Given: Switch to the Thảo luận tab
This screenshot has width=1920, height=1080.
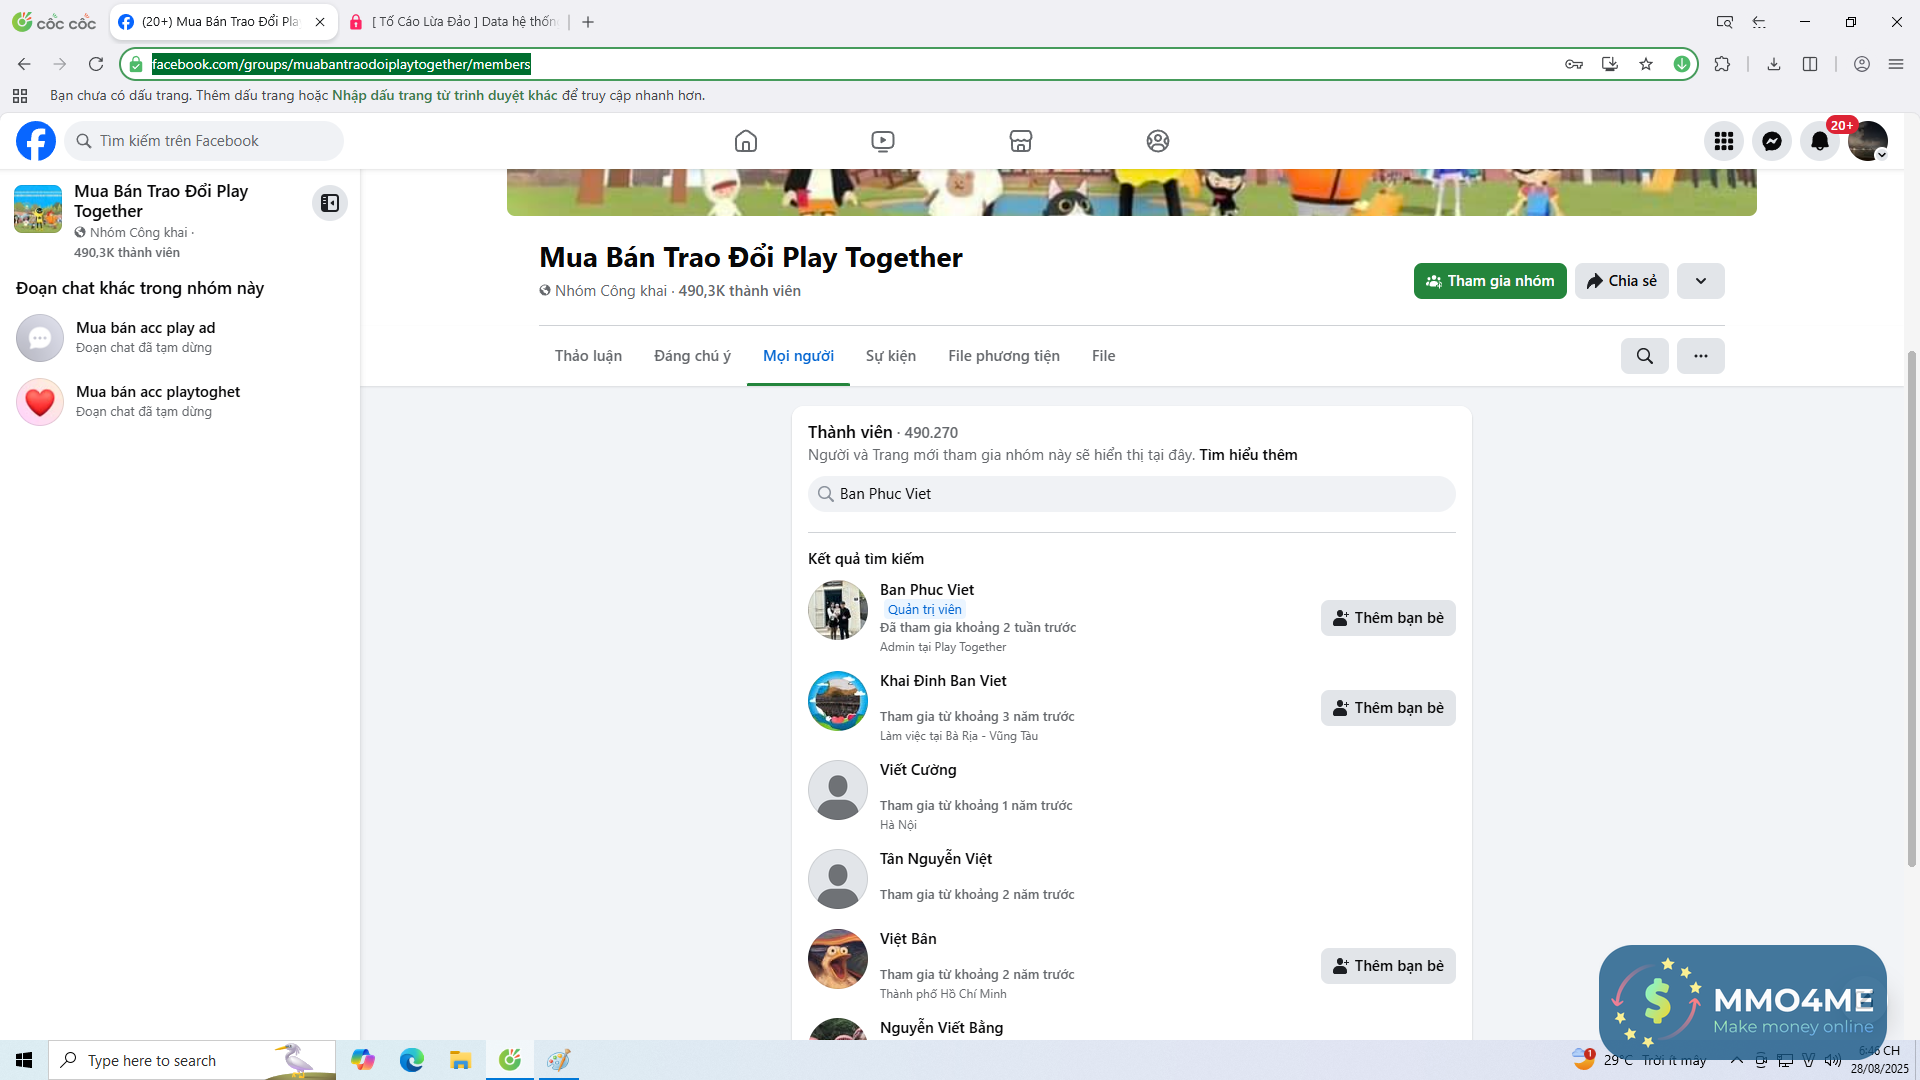Looking at the screenshot, I should tap(588, 356).
